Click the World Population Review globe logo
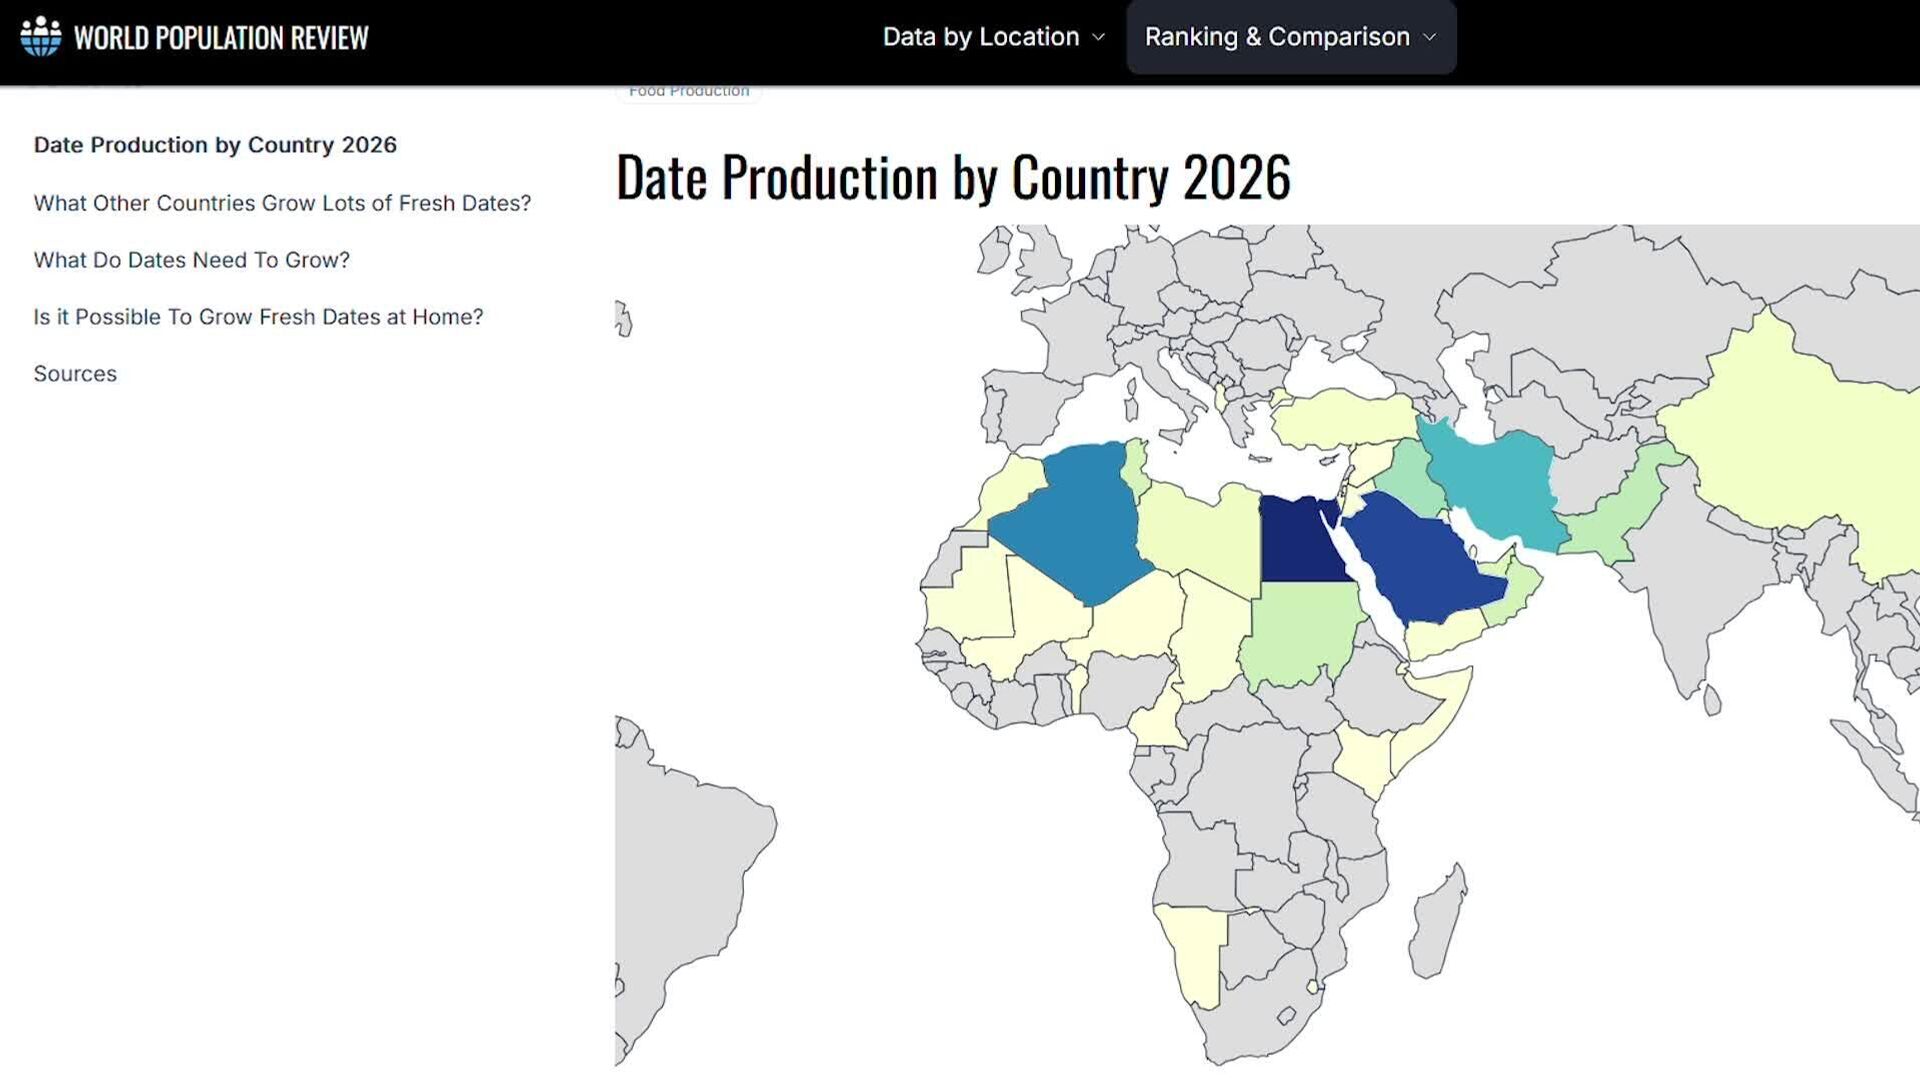The image size is (1920, 1079). click(x=41, y=37)
